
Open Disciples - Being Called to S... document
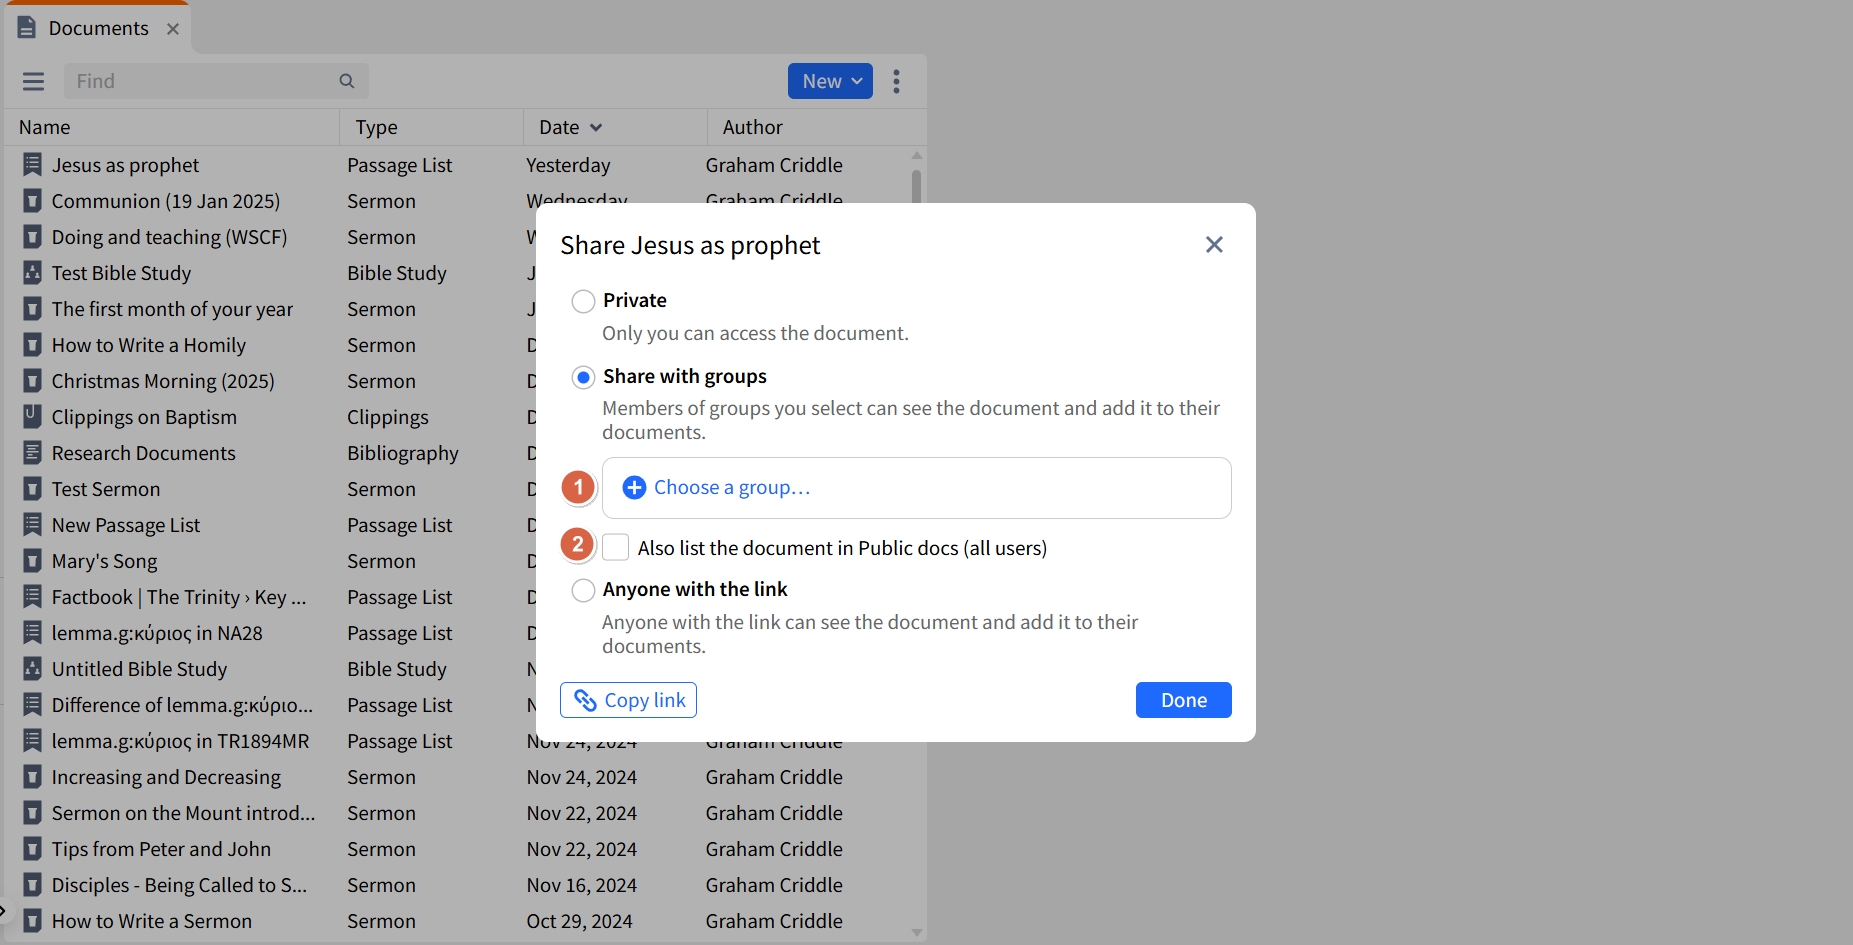click(x=179, y=885)
